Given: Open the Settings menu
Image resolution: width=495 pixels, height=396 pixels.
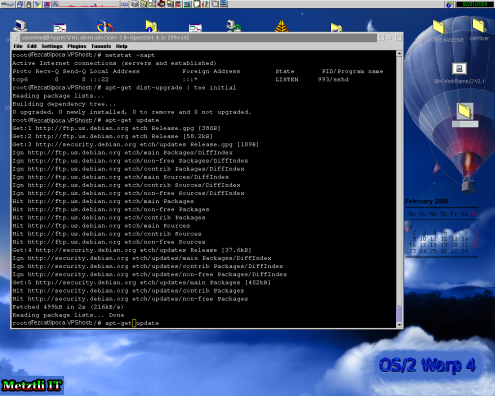Looking at the screenshot, I should pos(52,46).
